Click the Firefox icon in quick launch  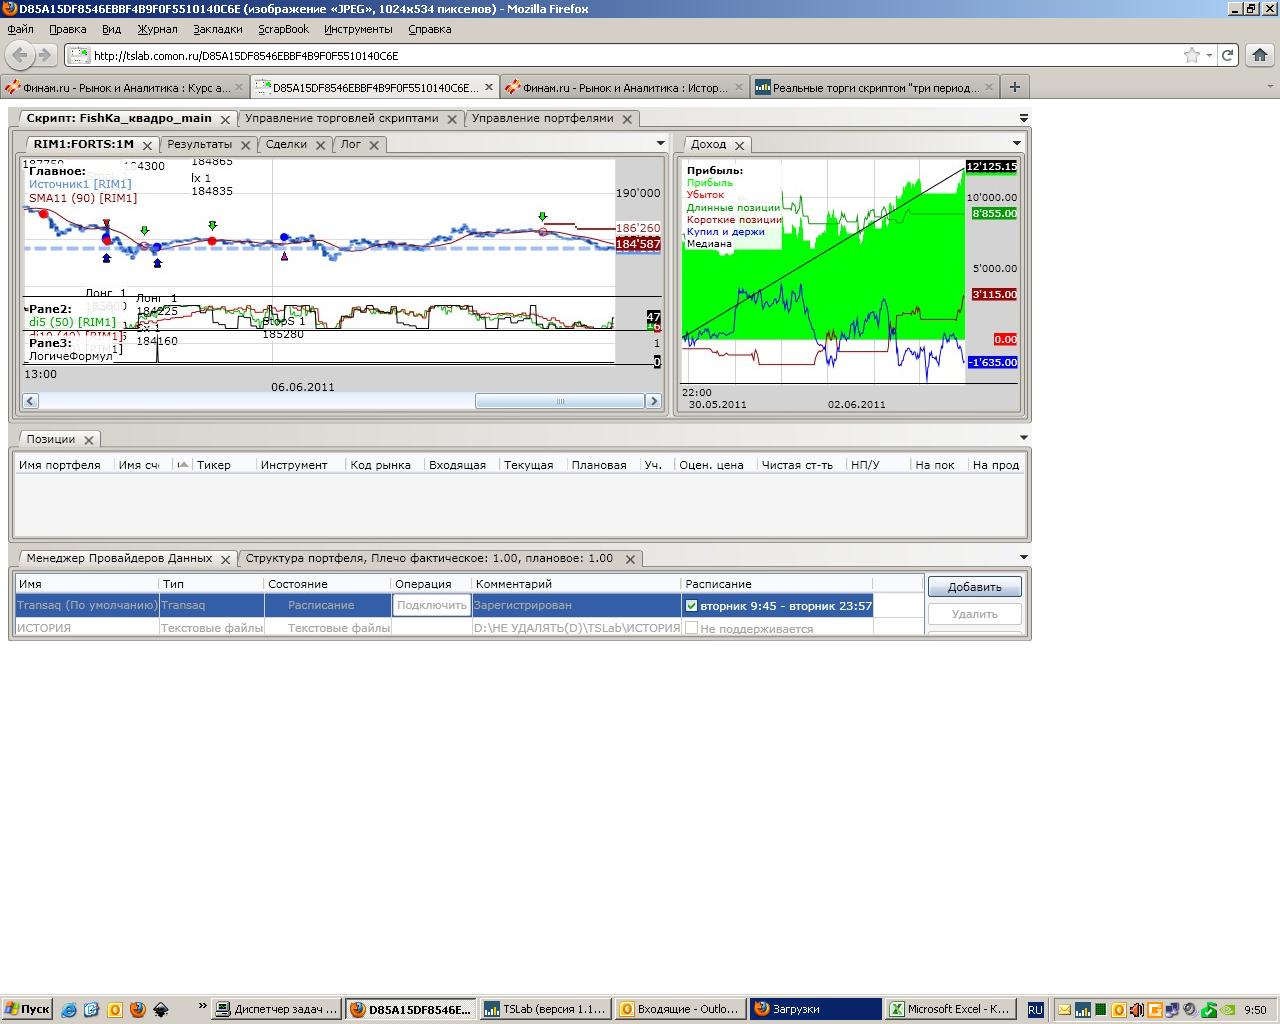137,1009
